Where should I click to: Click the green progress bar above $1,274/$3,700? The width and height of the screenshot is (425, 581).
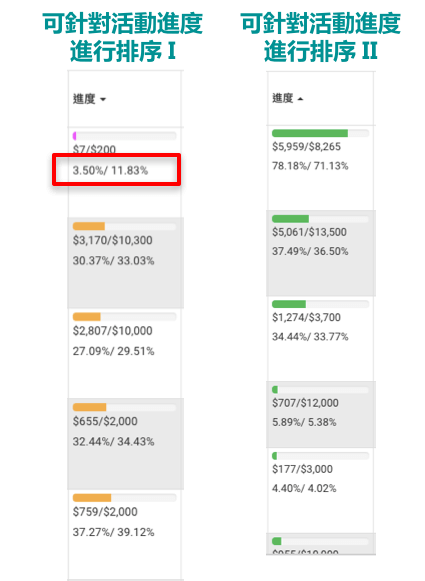coord(321,304)
